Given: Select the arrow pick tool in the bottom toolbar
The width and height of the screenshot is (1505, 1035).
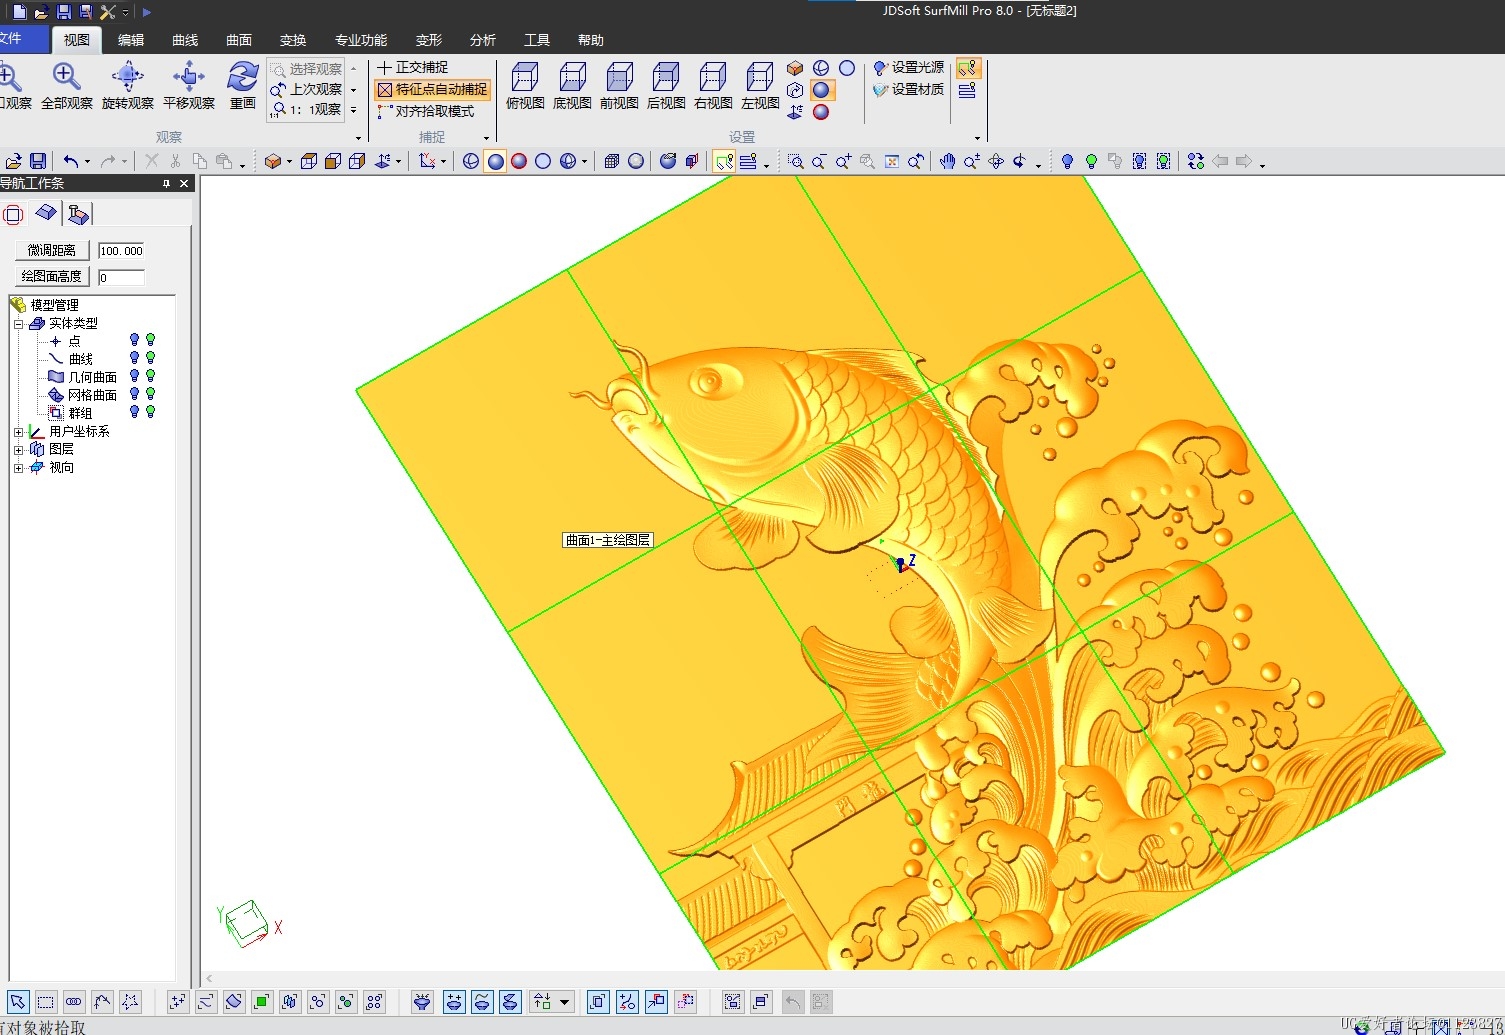Looking at the screenshot, I should point(18,1002).
